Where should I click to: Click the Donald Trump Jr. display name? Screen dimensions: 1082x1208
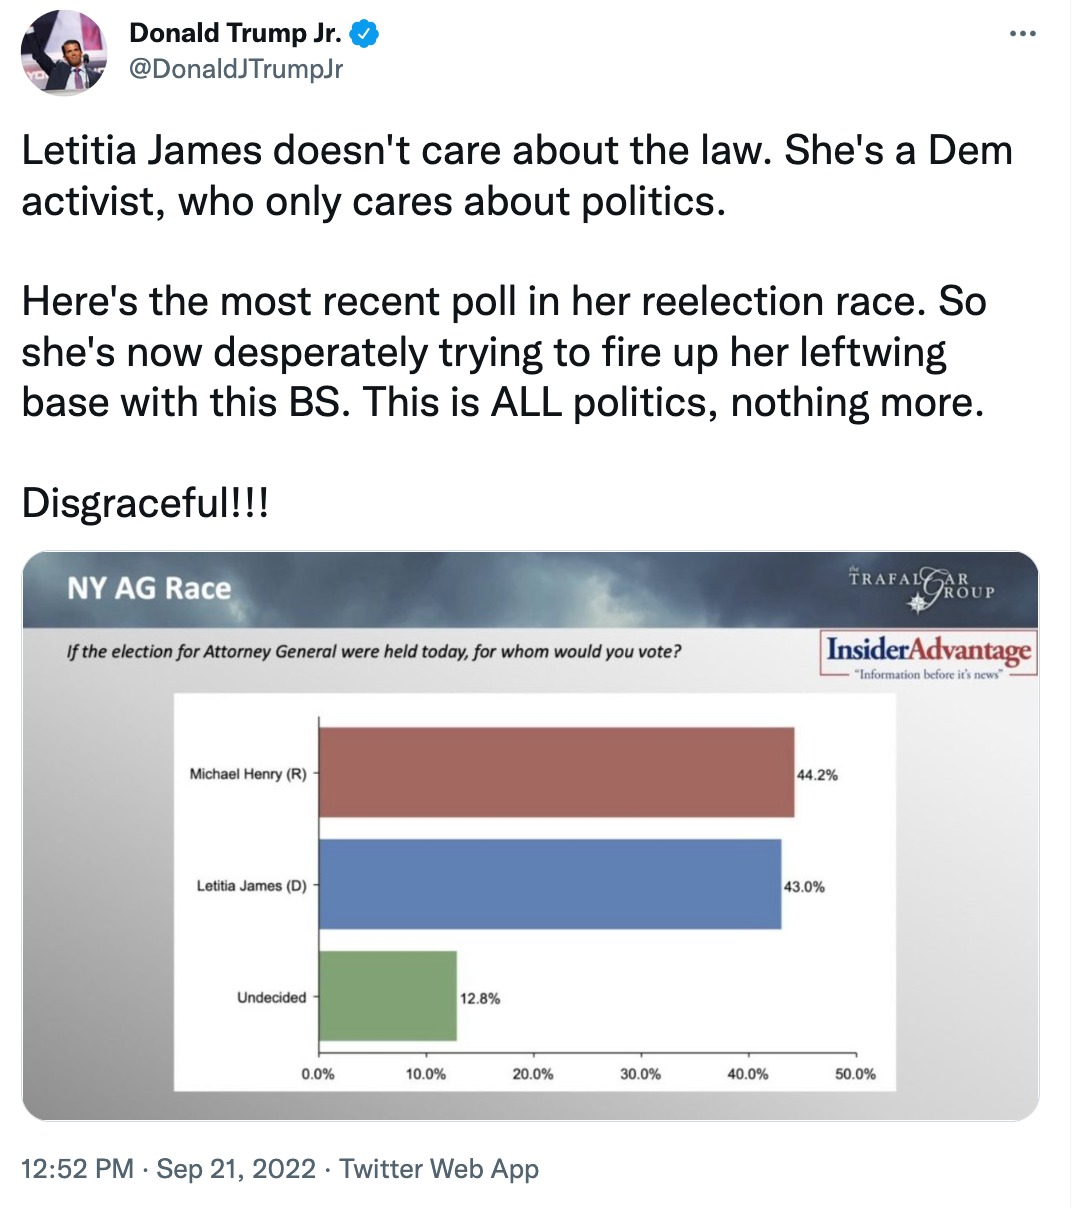coord(235,33)
